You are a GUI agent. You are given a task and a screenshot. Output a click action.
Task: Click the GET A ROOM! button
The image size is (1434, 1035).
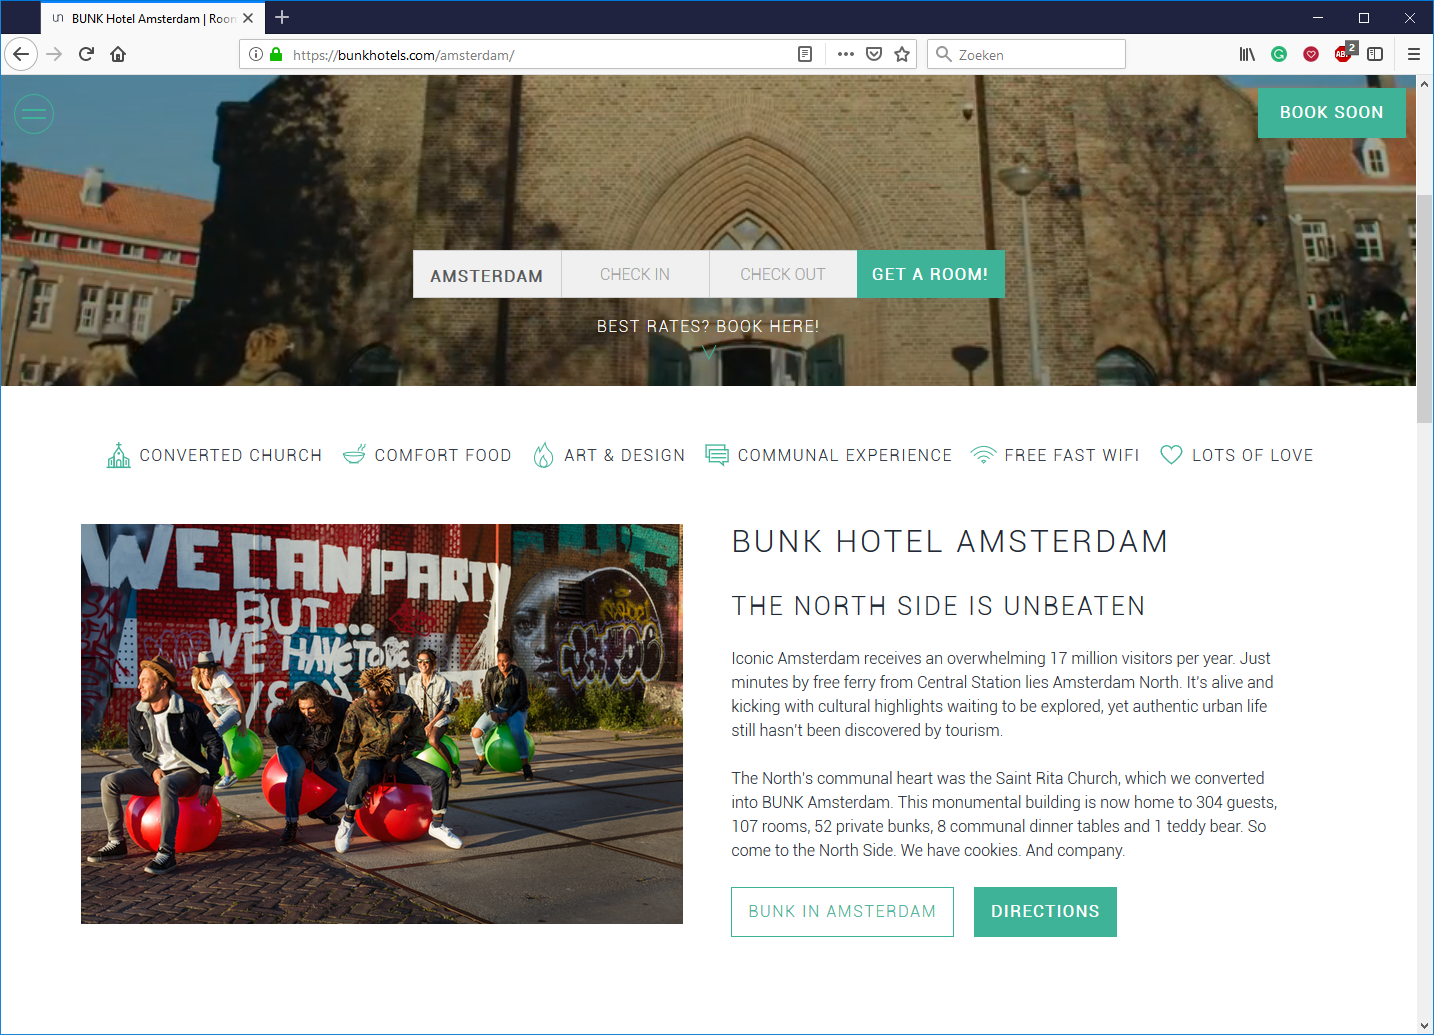(931, 274)
